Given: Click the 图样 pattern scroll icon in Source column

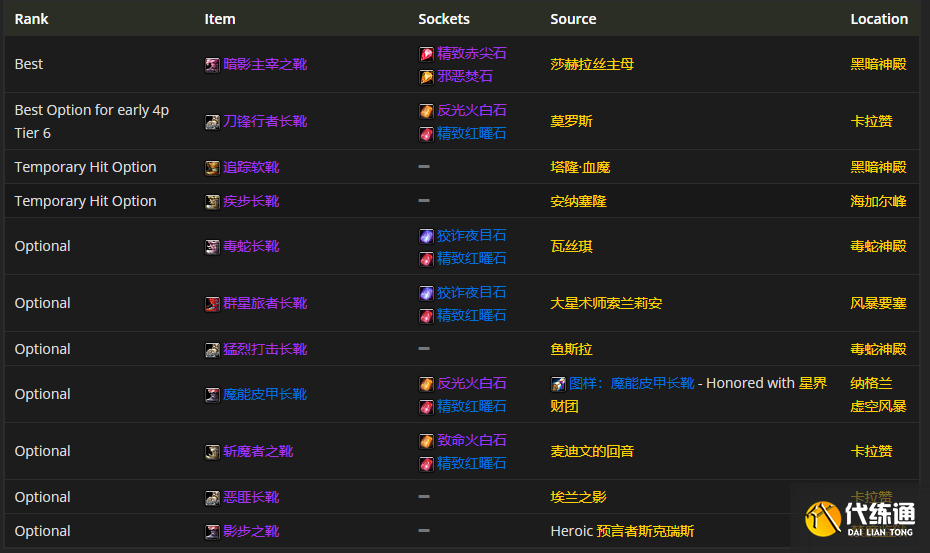Looking at the screenshot, I should tap(558, 384).
